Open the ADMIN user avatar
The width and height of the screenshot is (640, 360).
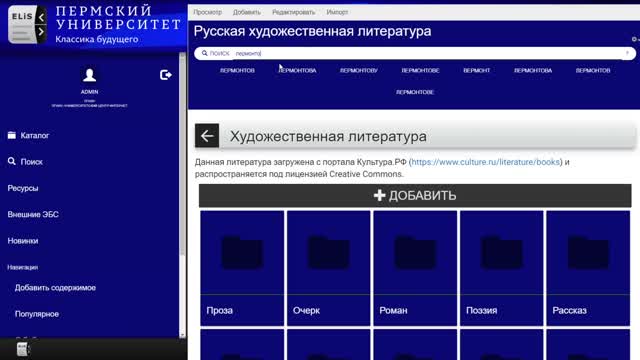[89, 75]
